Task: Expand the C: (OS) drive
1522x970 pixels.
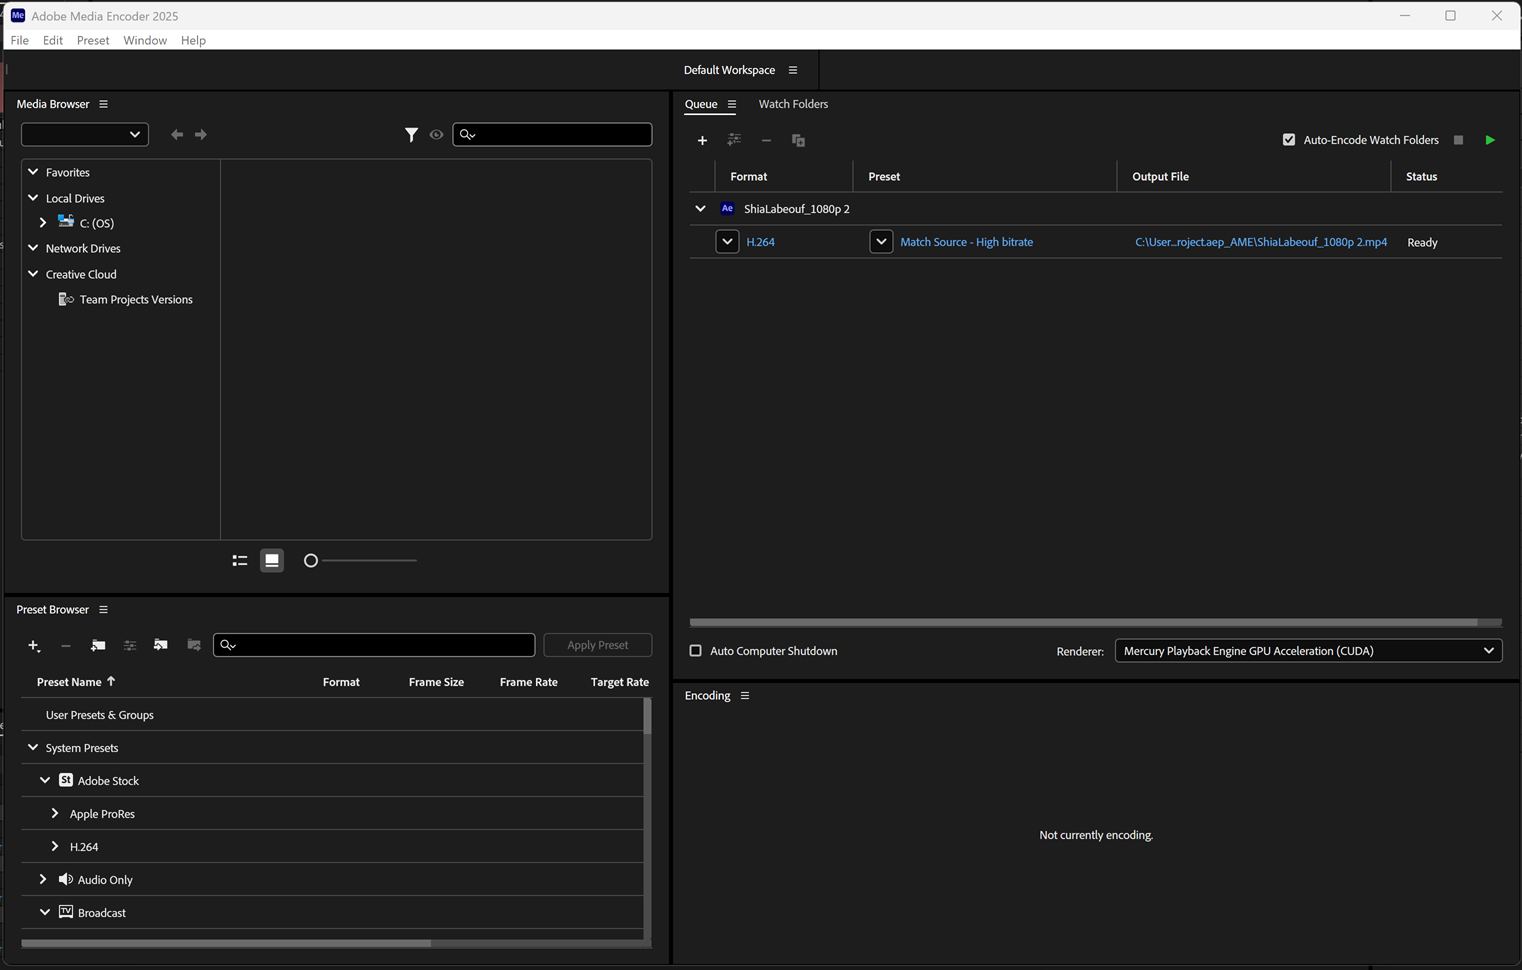Action: [43, 223]
